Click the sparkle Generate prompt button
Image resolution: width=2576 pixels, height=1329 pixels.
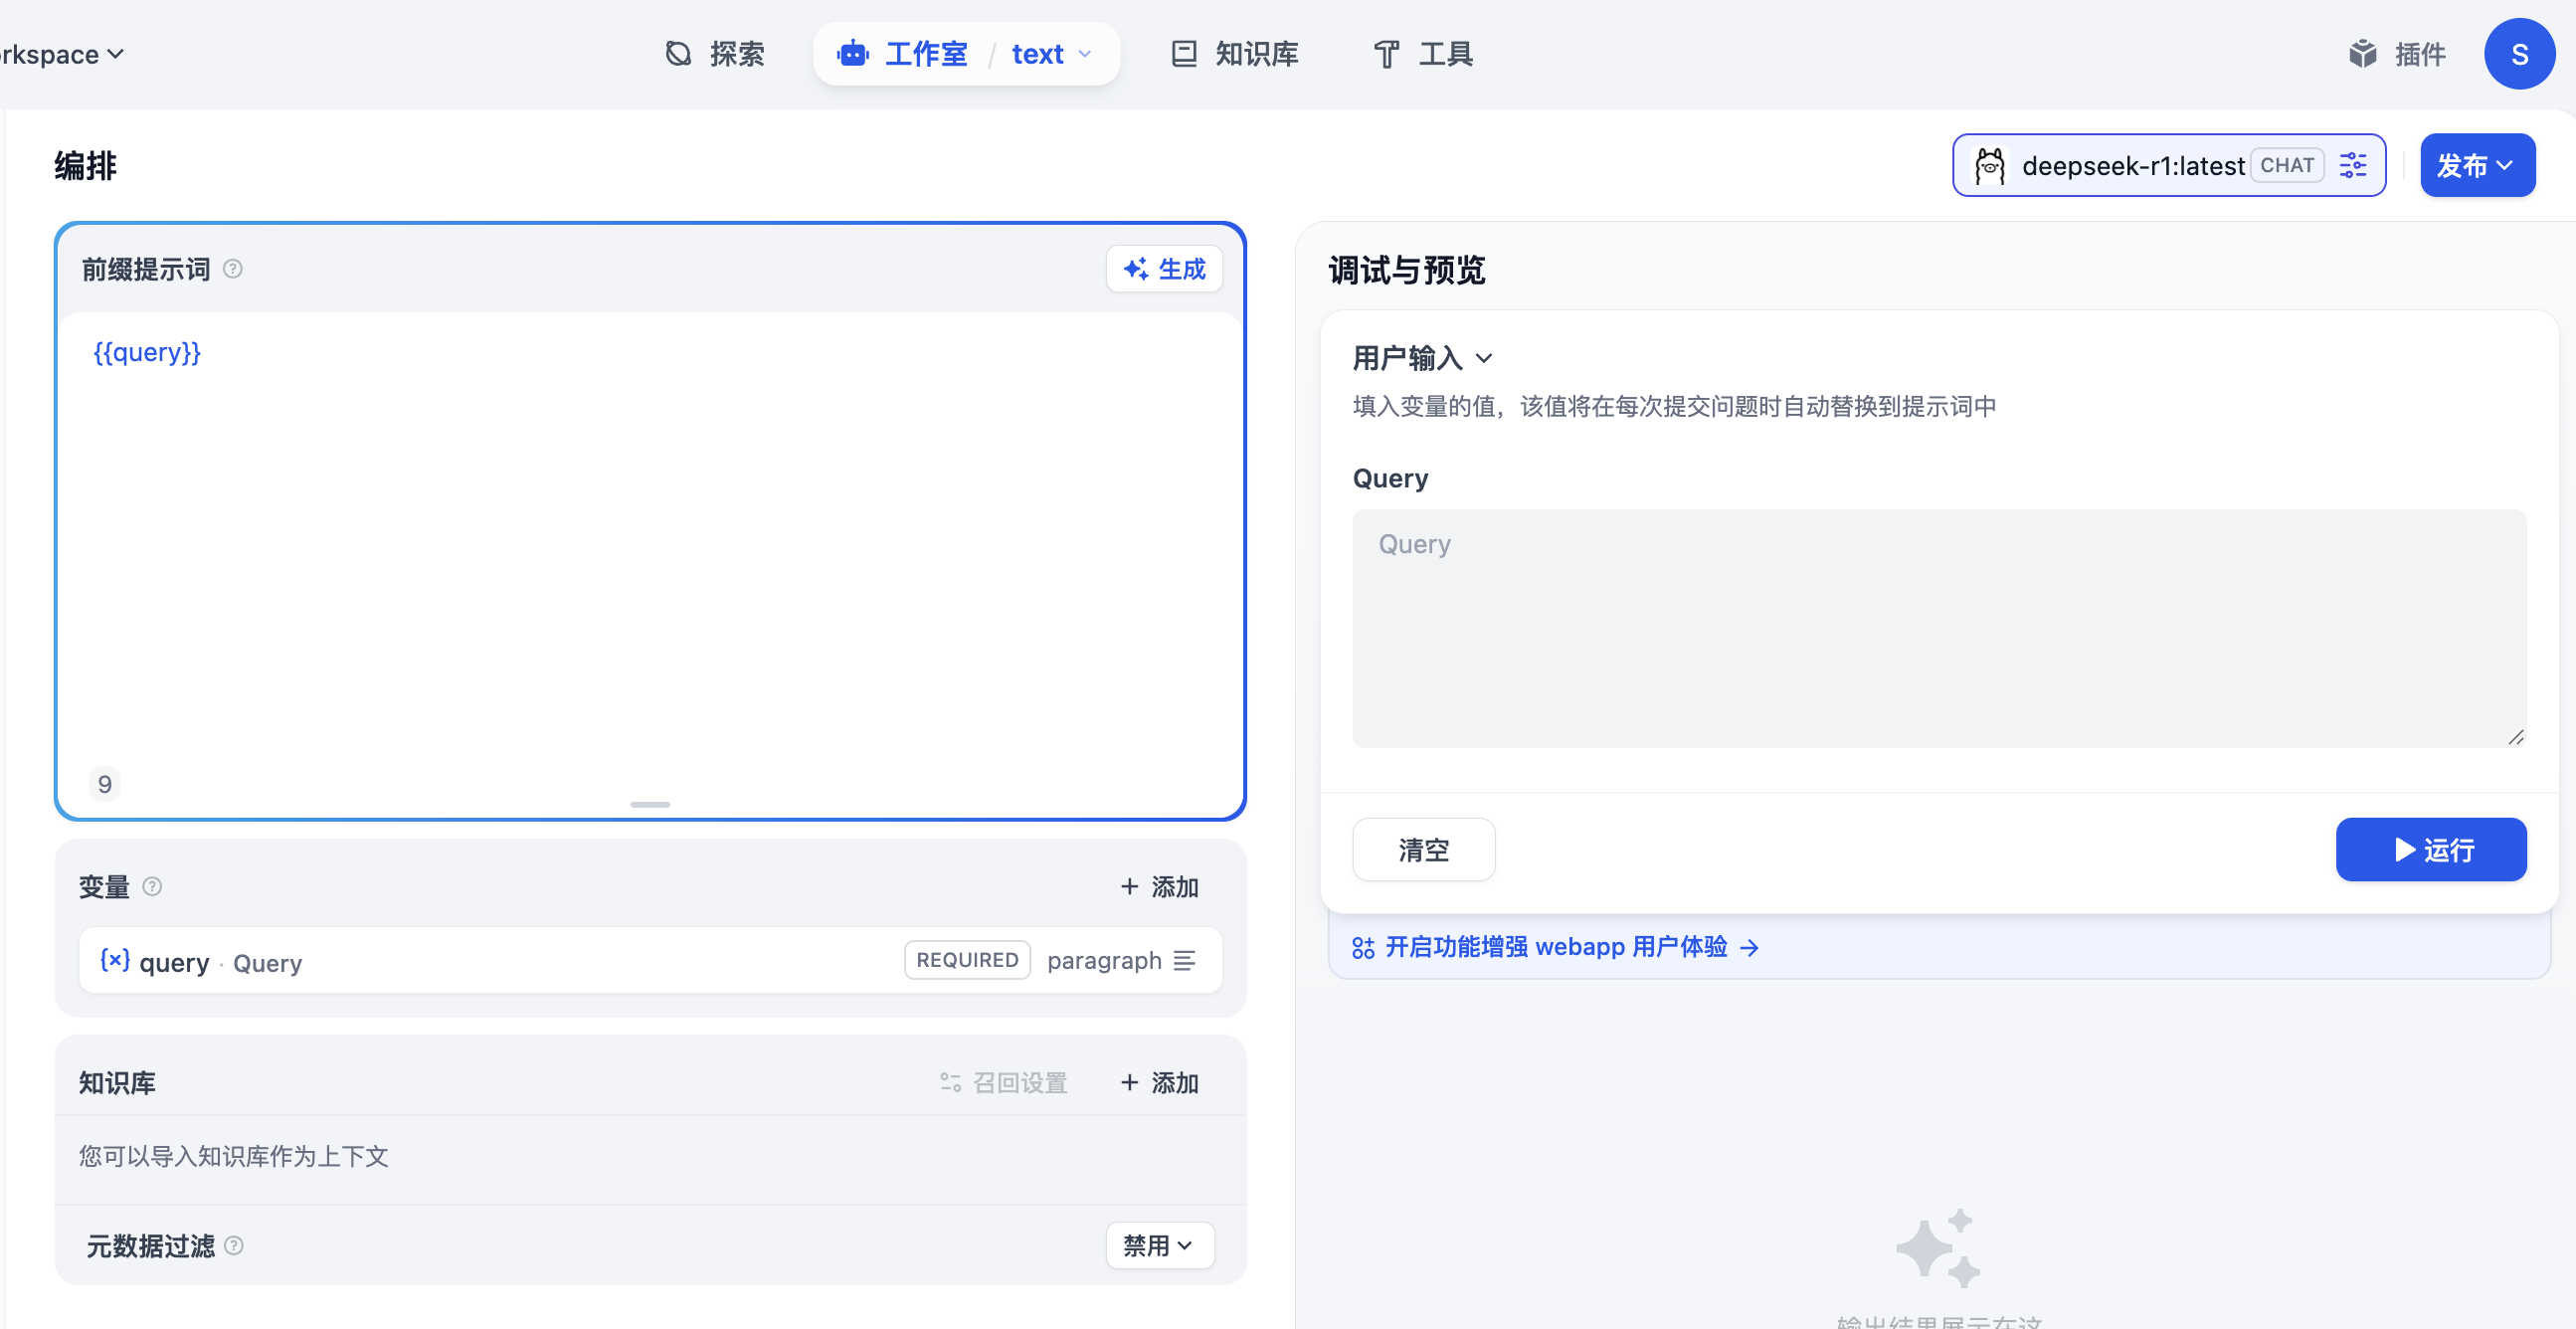(1164, 269)
